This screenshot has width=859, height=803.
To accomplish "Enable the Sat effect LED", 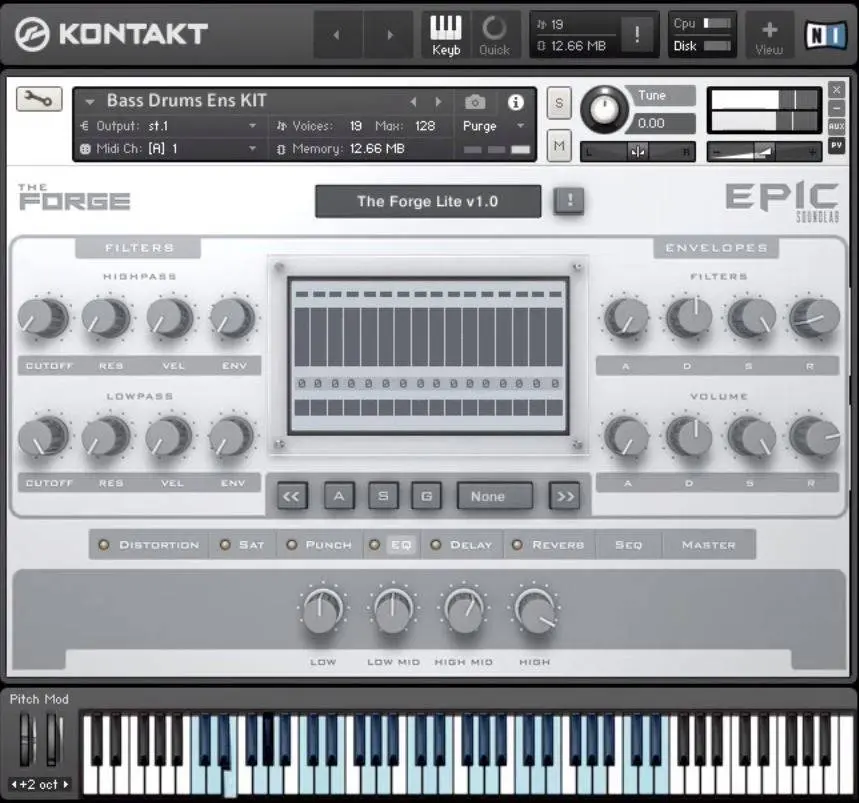I will click(225, 545).
